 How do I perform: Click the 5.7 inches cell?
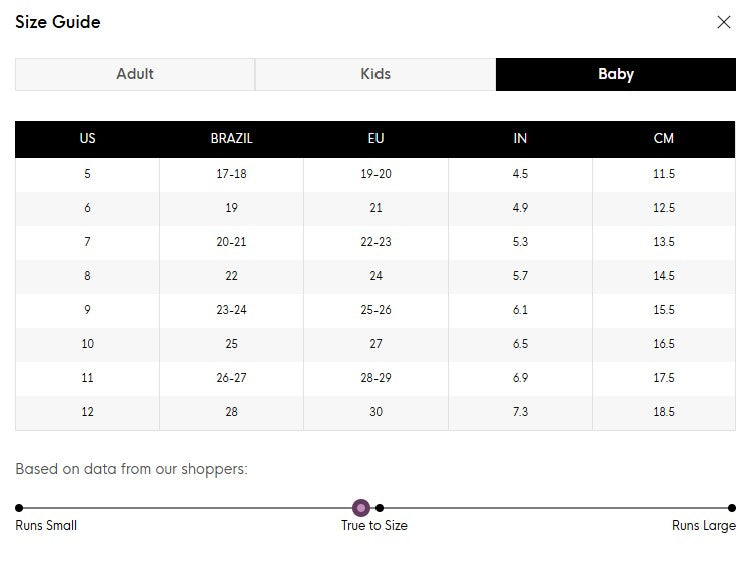[520, 276]
